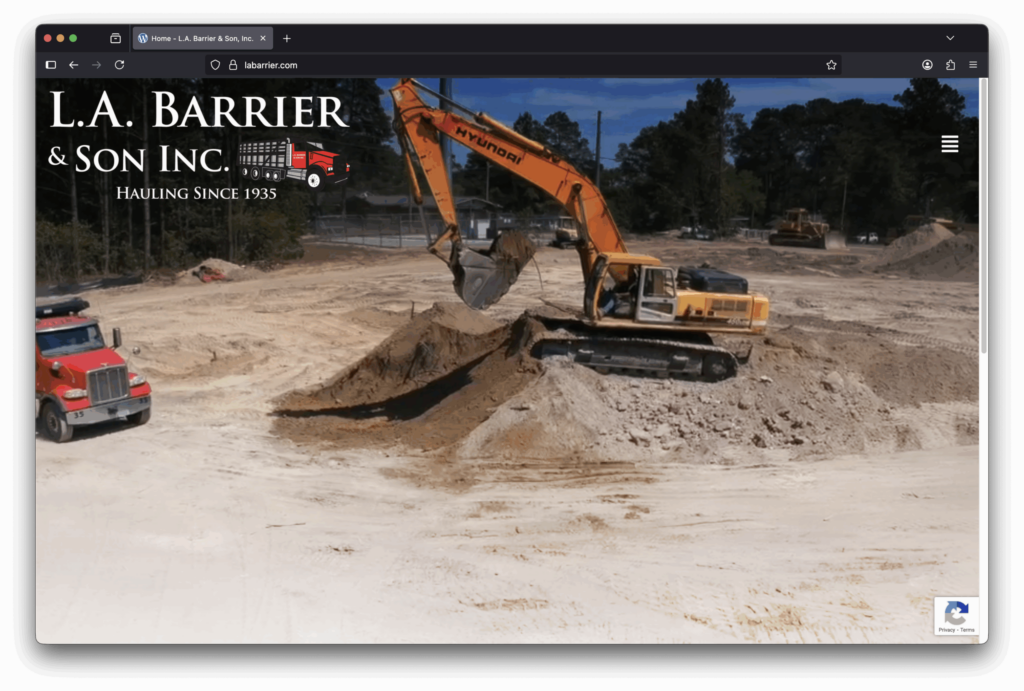Viewport: 1024px width, 691px height.
Task: Open Firefox View icon left of the tab
Action: point(115,38)
